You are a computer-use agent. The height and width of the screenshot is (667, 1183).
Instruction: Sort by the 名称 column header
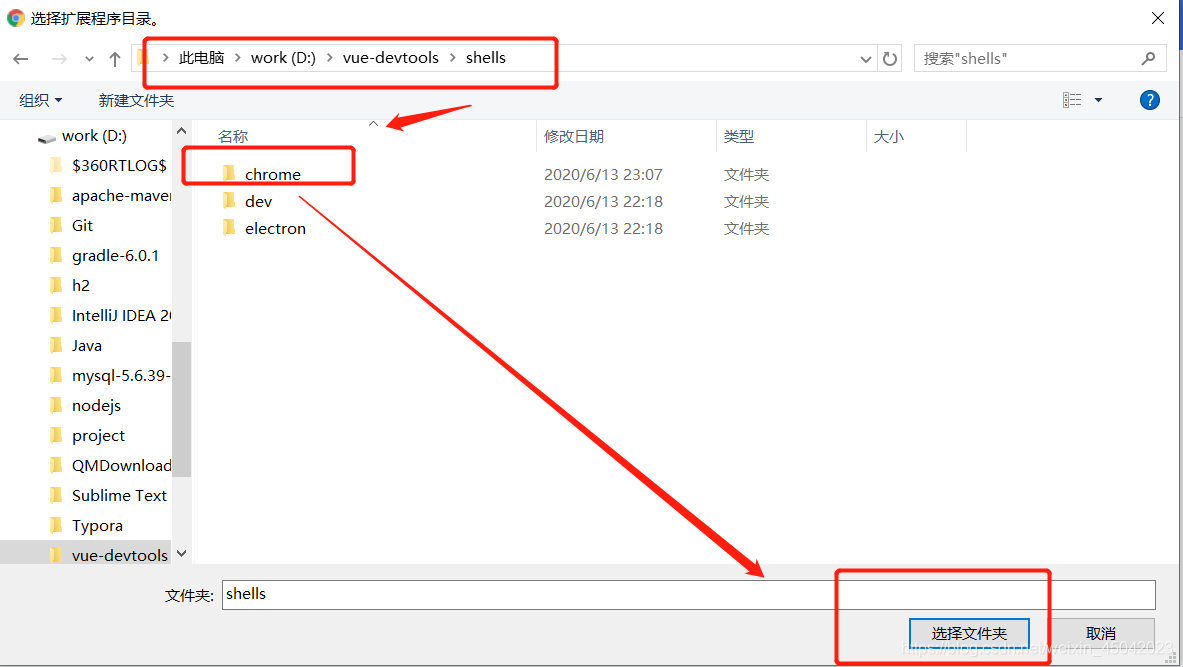232,137
